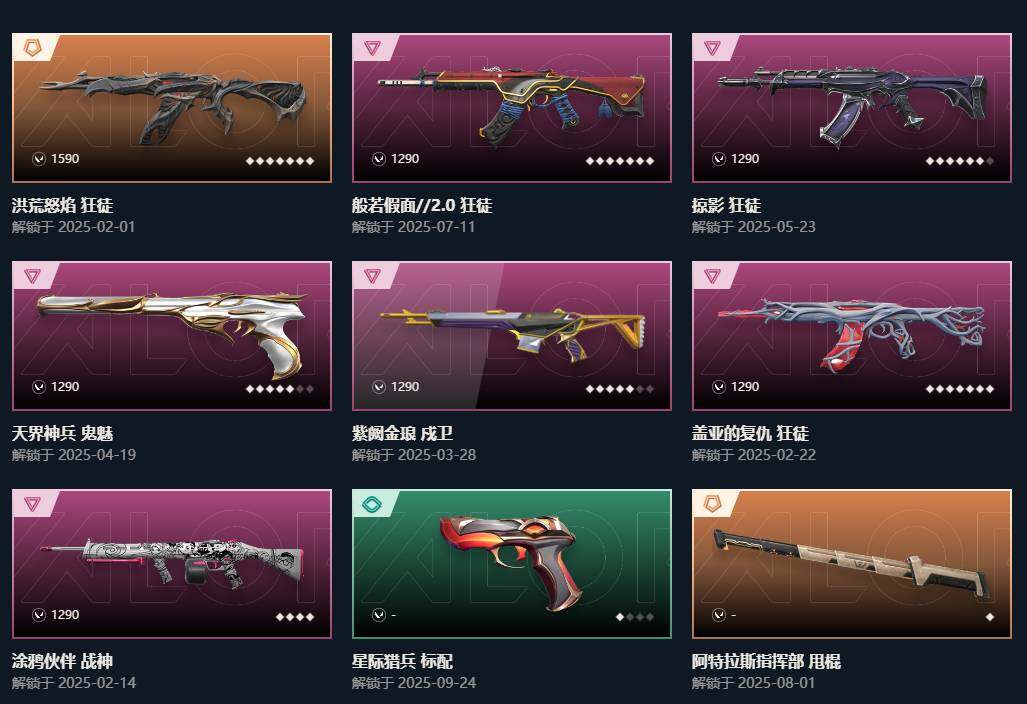The image size is (1027, 704).
Task: Click level diamonds on 星际猎兵 标配 card
Action: [x=635, y=617]
